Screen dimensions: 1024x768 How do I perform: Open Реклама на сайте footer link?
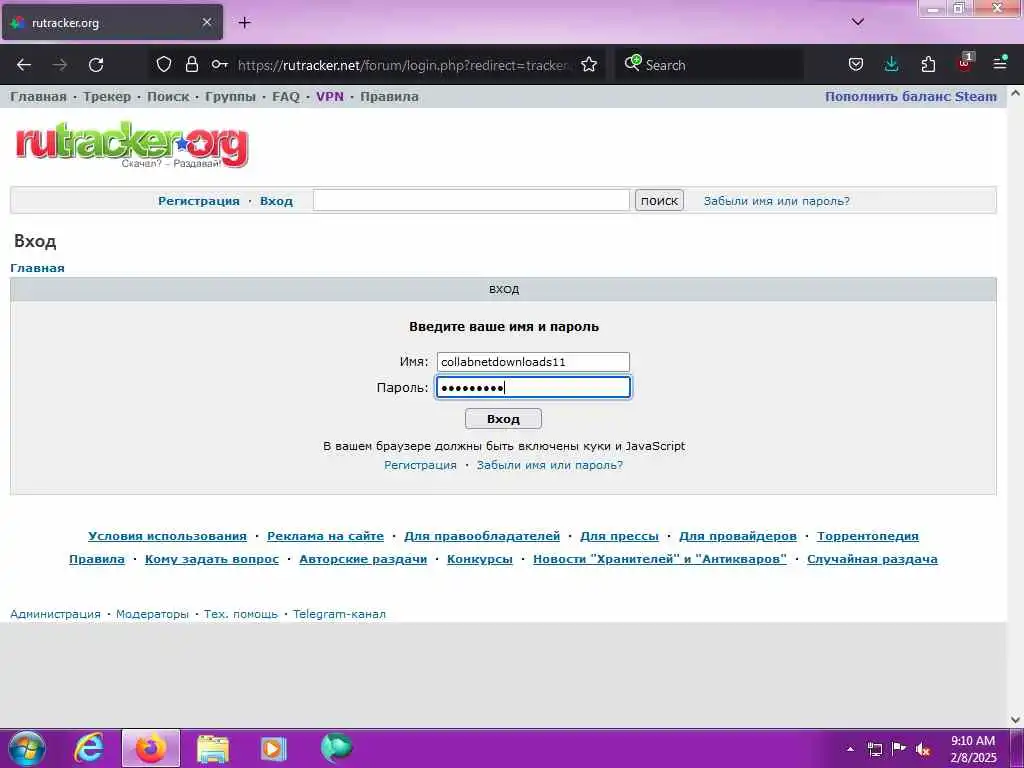(325, 536)
